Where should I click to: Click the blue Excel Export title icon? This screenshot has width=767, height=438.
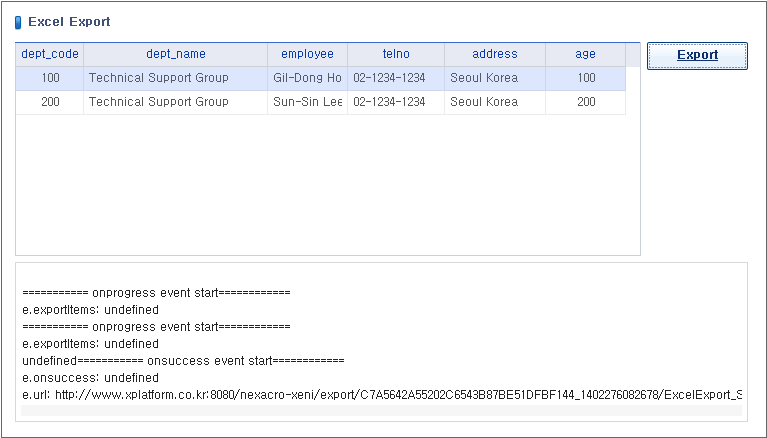pos(18,21)
